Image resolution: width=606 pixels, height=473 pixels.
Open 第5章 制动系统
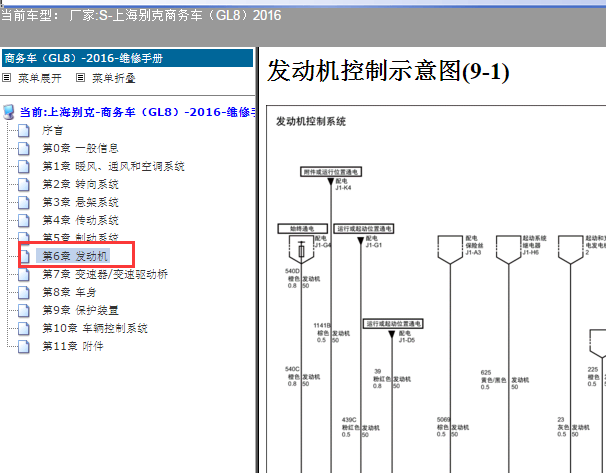pyautogui.click(x=80, y=237)
